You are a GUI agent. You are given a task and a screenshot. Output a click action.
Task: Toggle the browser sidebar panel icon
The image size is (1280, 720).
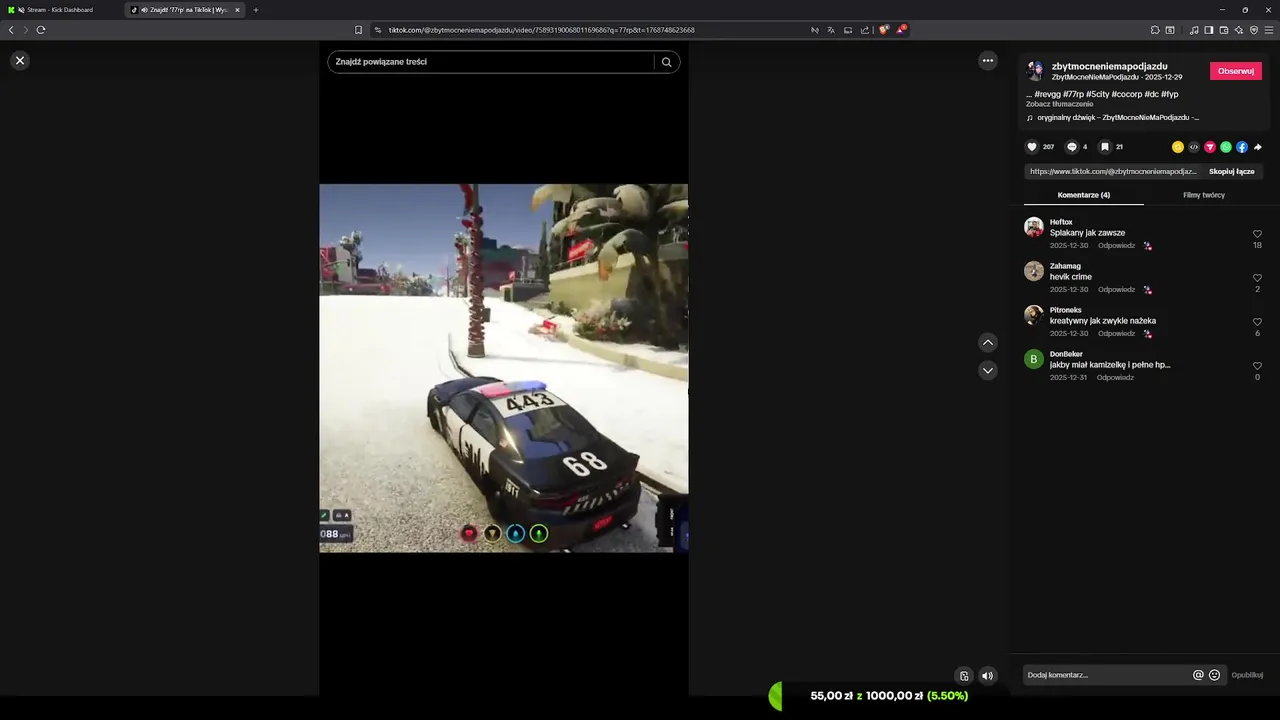click(1209, 30)
